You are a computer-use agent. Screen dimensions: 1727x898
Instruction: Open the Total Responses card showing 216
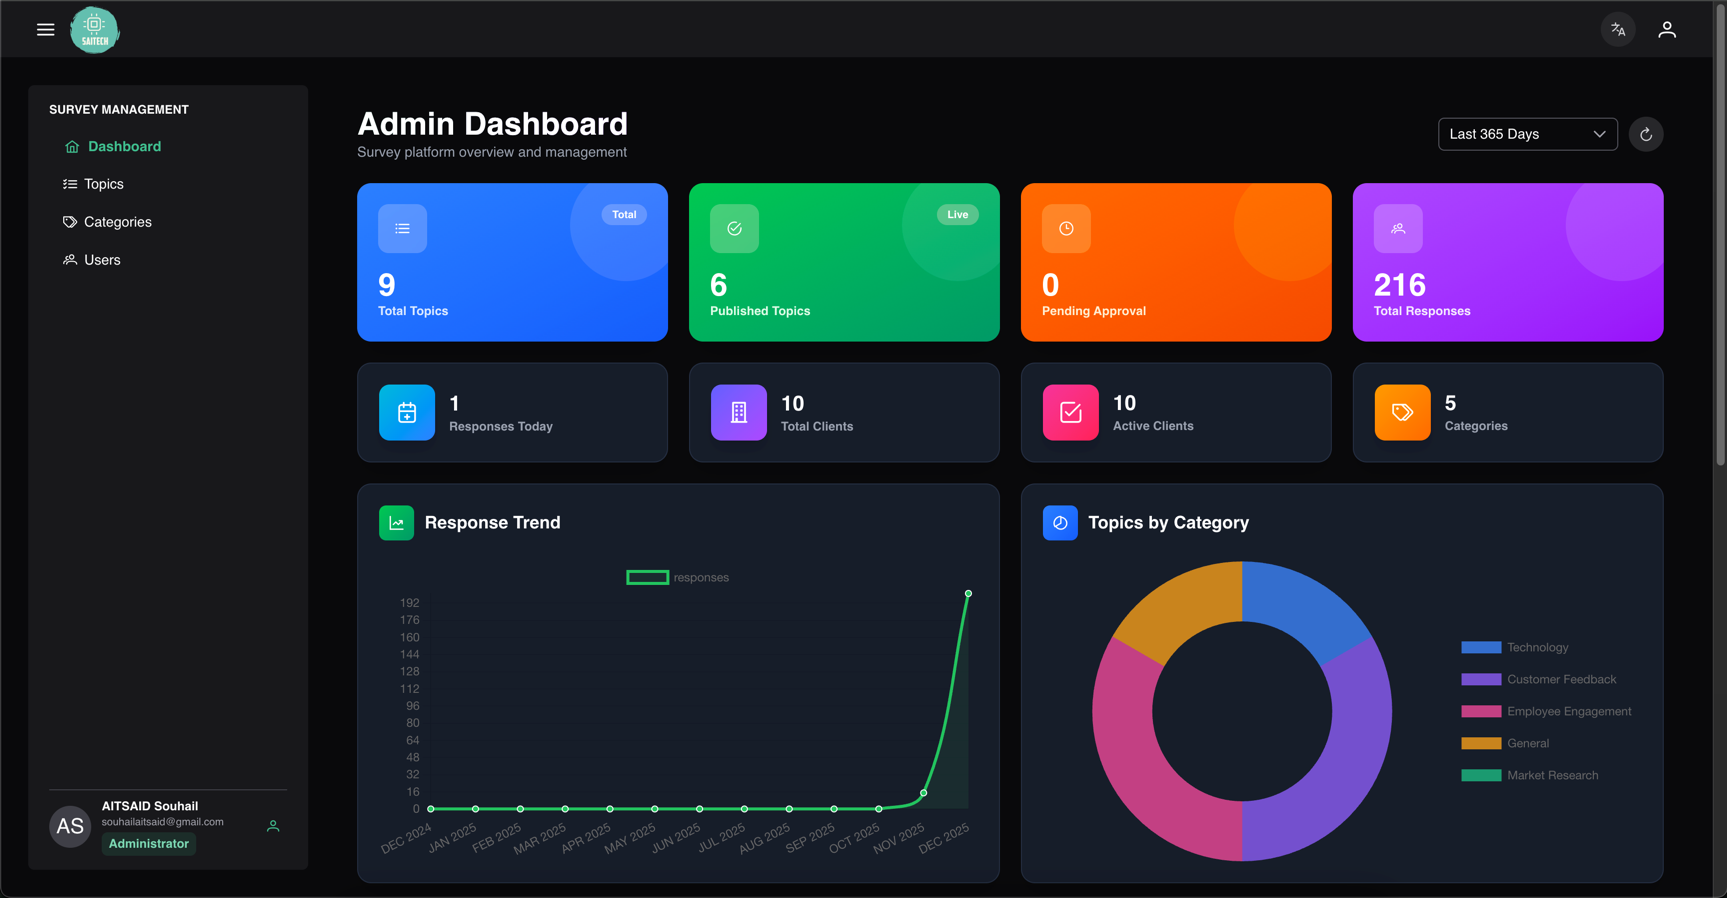pos(1508,262)
